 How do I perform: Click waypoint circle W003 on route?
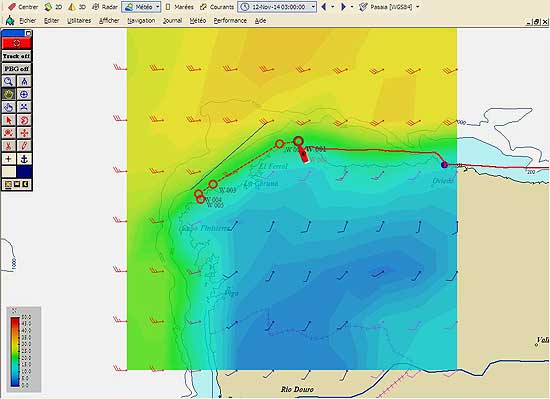(213, 184)
